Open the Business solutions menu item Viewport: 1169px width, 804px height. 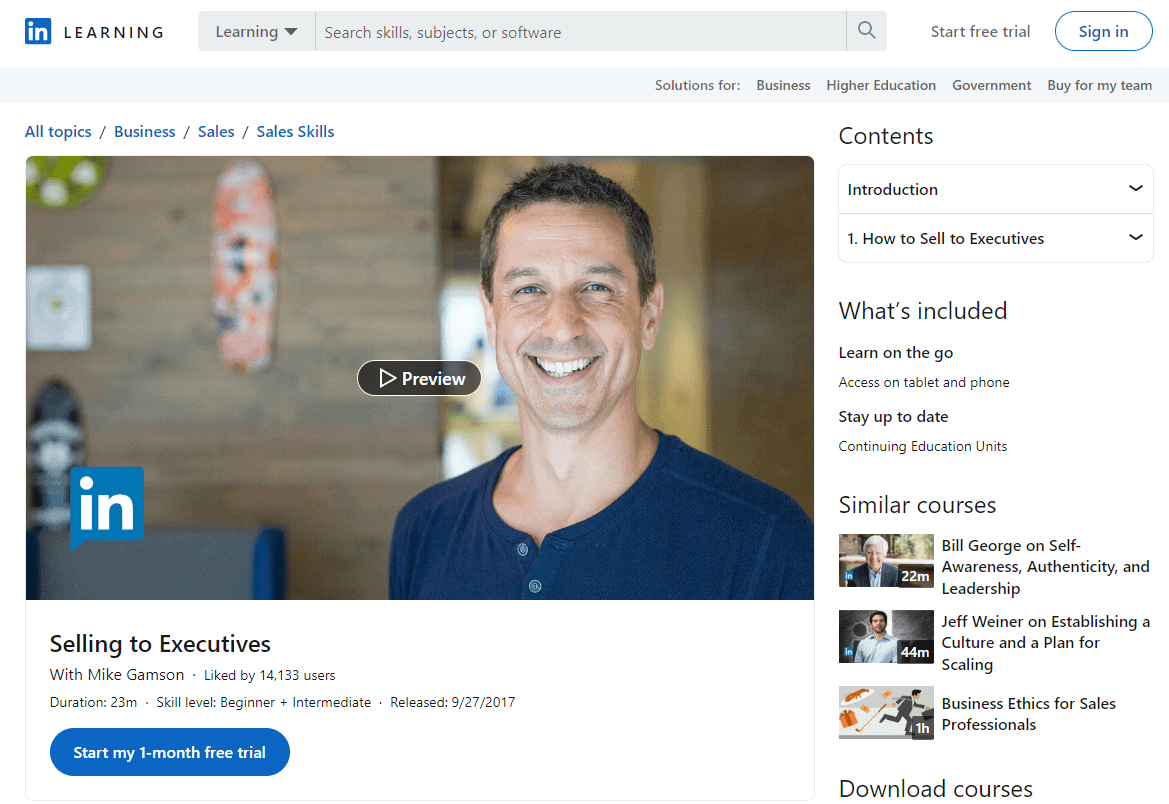coord(783,85)
